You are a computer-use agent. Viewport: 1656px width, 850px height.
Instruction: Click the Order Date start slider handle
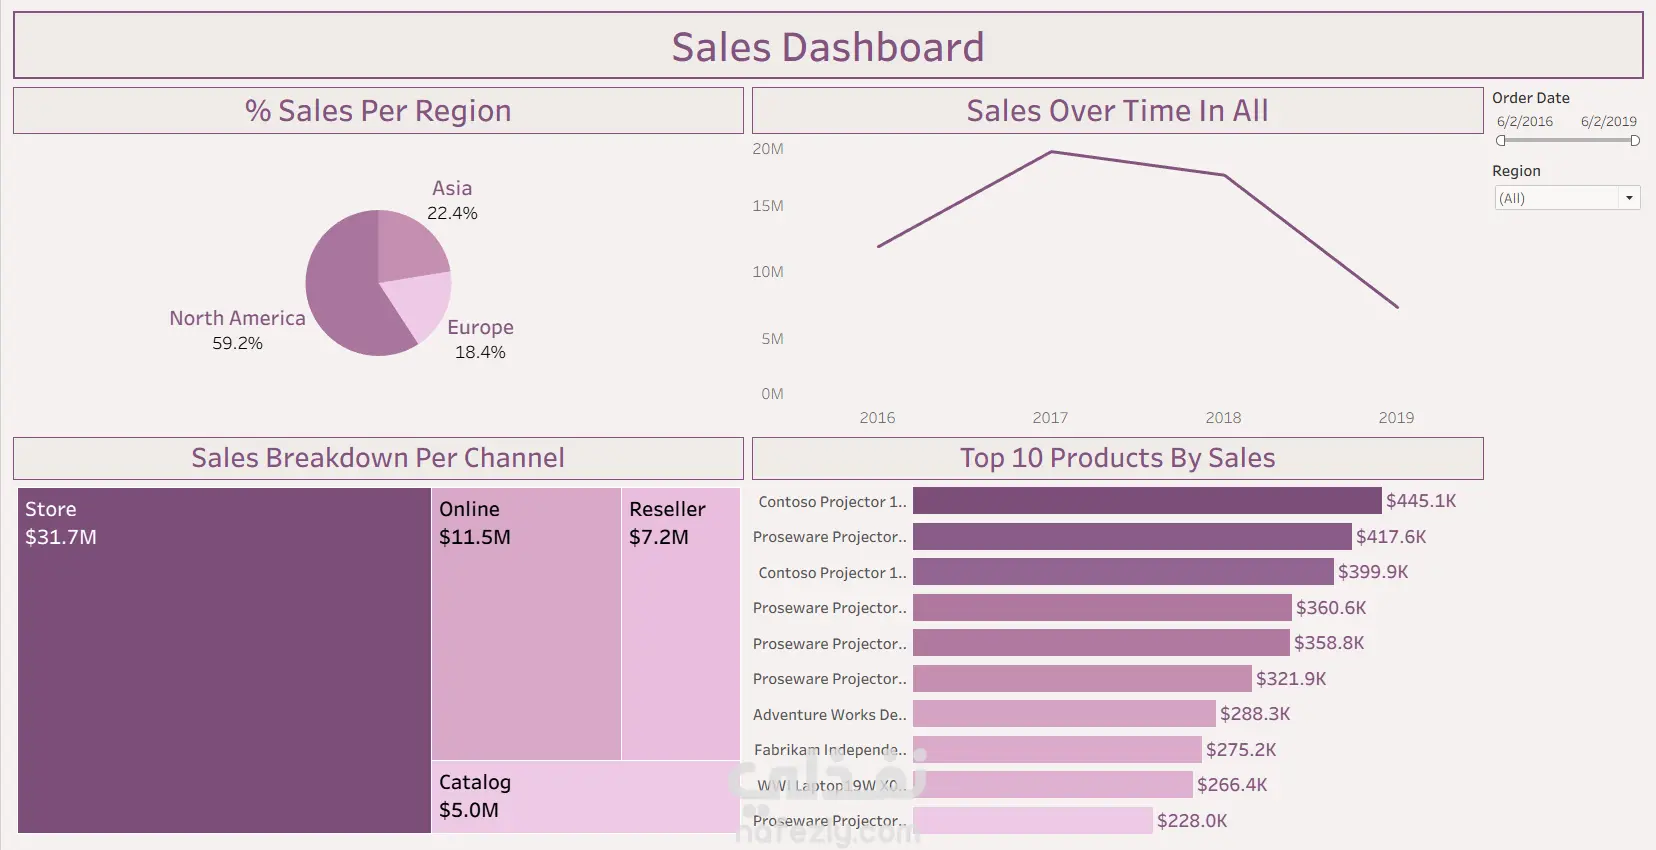[x=1501, y=141]
